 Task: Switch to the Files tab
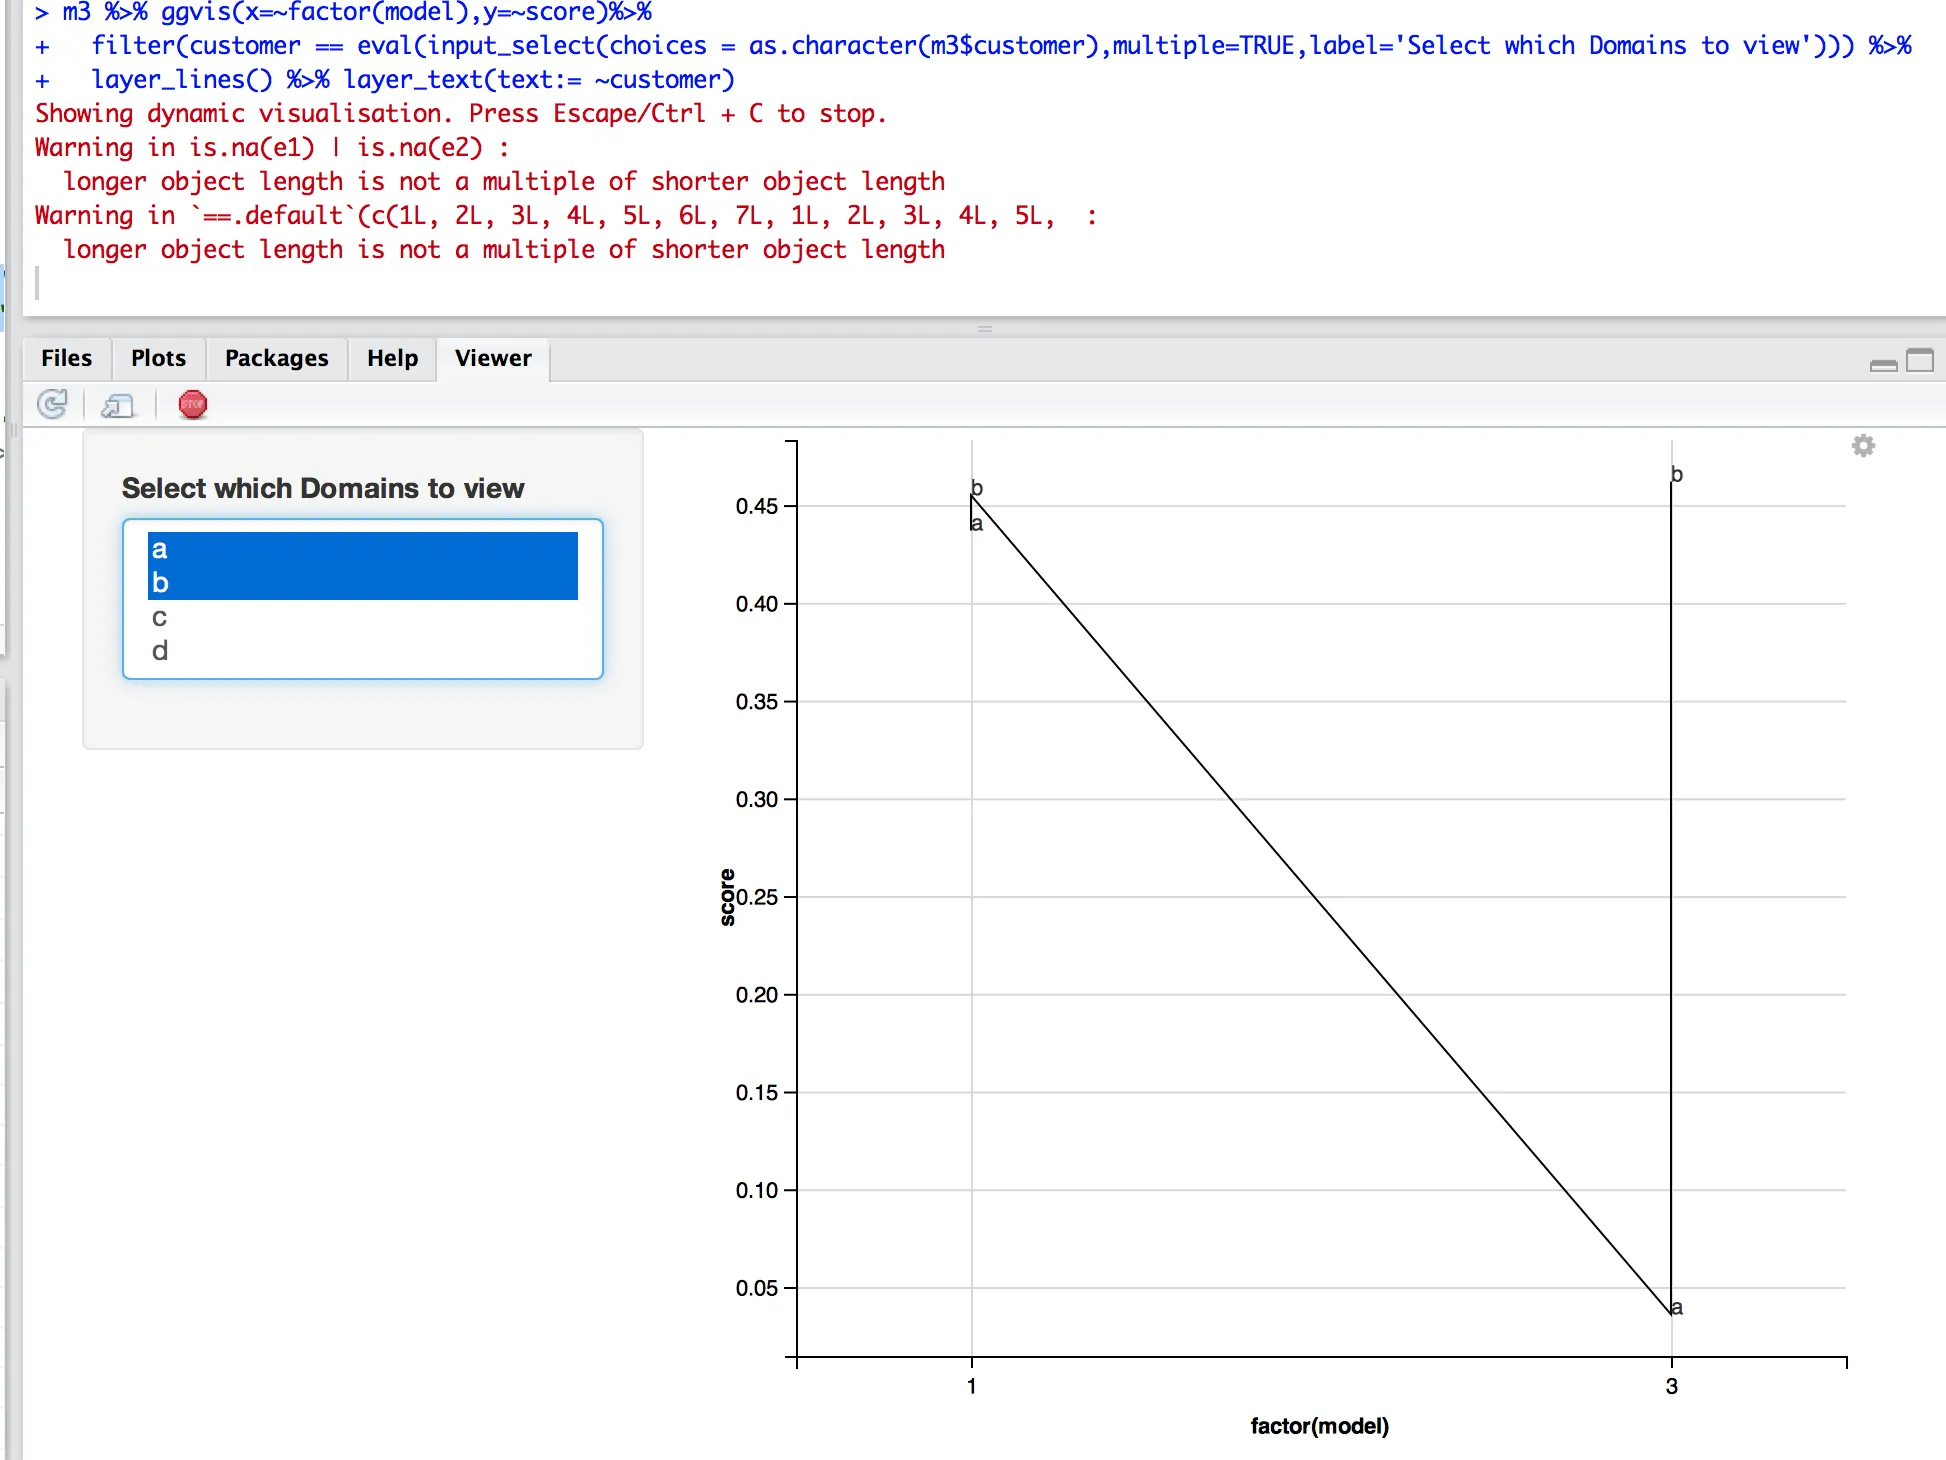tap(66, 358)
